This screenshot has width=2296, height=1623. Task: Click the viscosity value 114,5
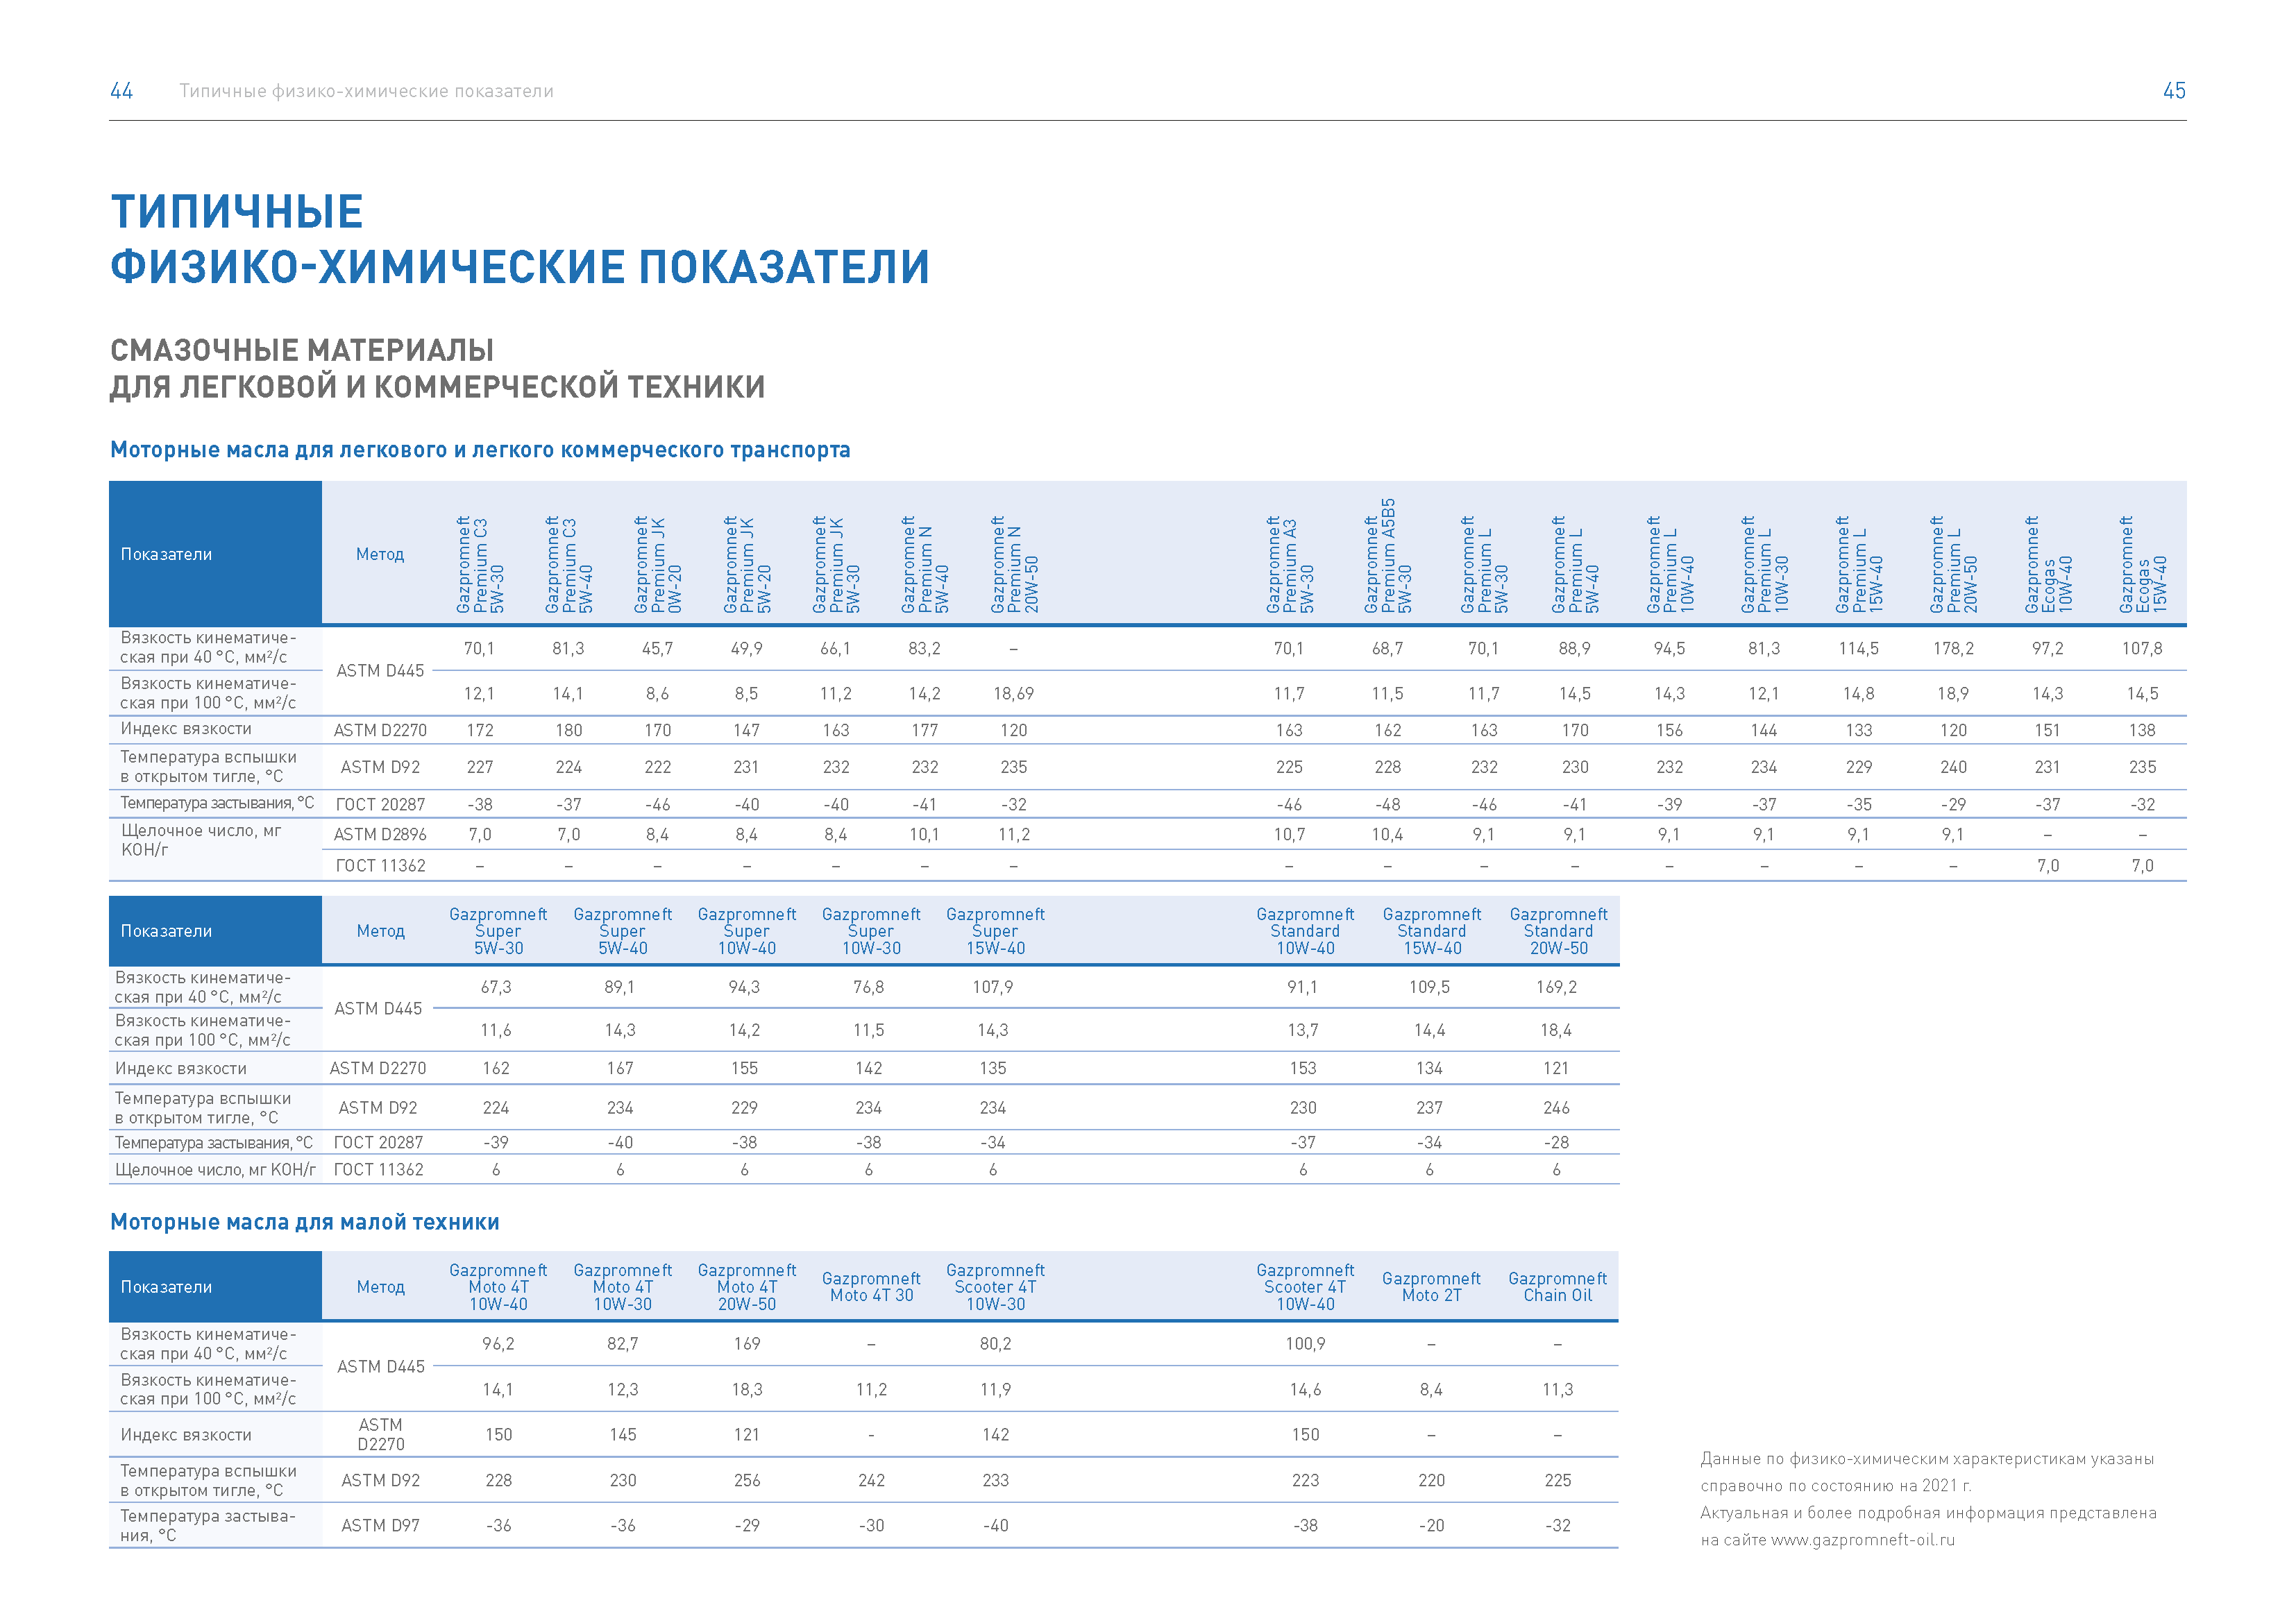click(1859, 648)
